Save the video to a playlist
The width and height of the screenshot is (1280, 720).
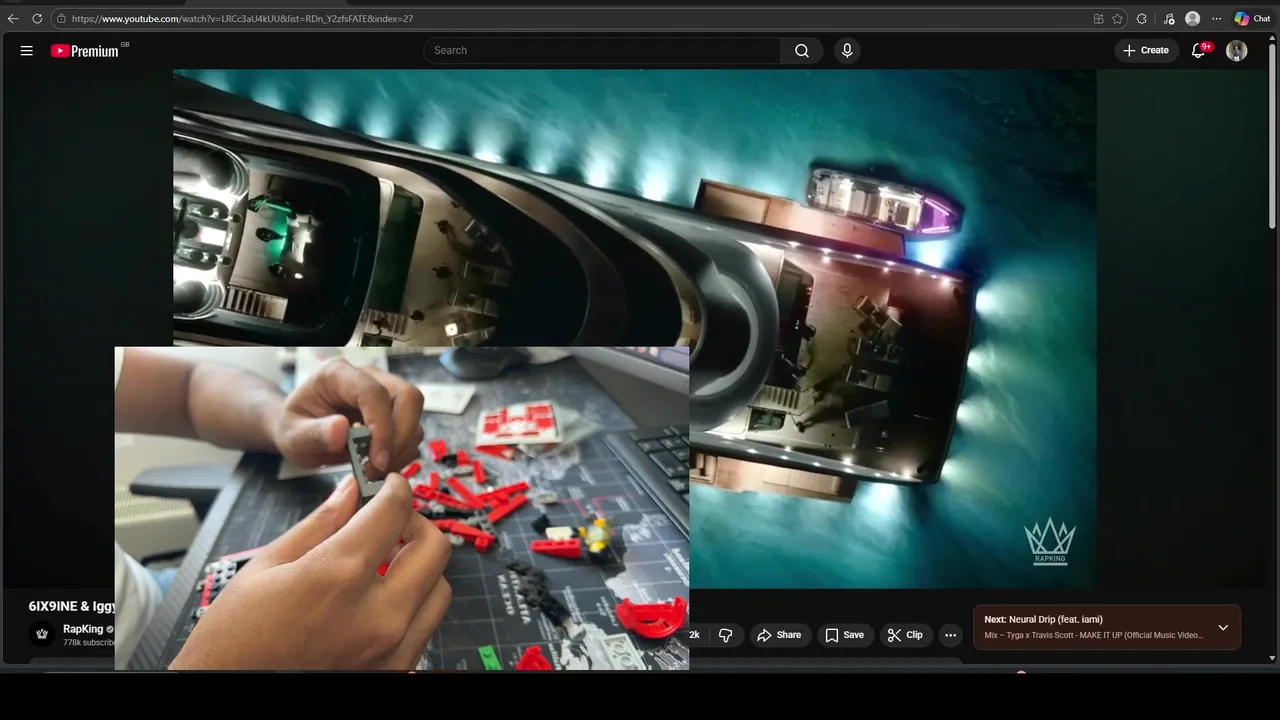click(844, 635)
